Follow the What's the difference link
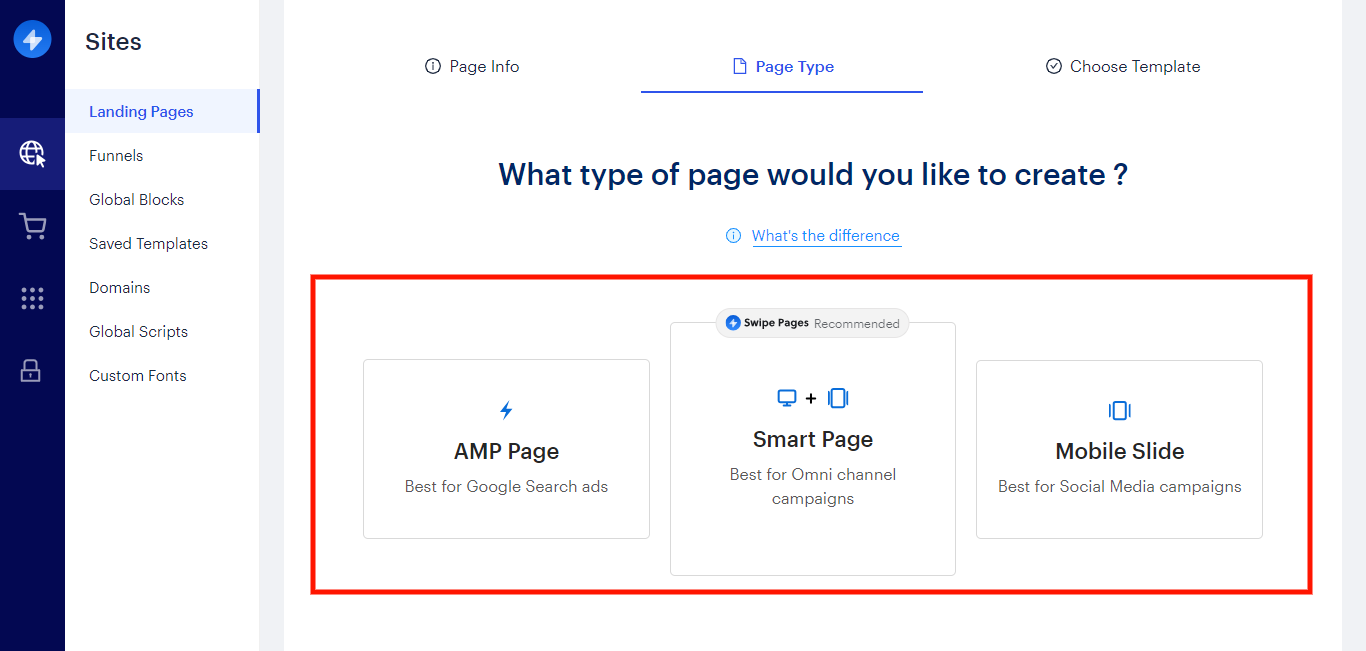This screenshot has height=651, width=1366. tap(826, 236)
